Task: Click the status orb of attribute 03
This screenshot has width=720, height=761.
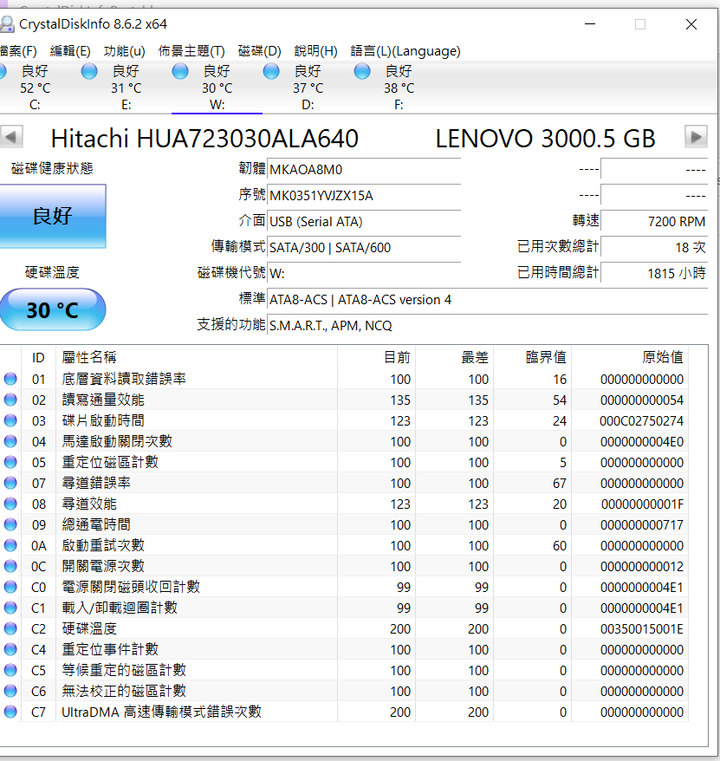Action: point(10,421)
